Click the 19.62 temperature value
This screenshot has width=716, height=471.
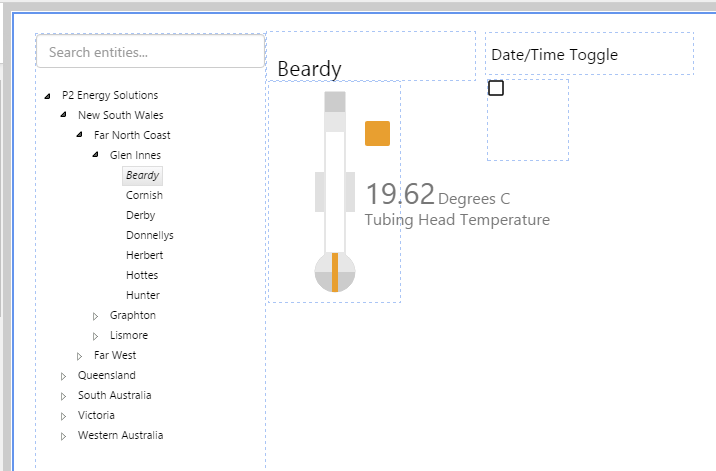click(400, 194)
